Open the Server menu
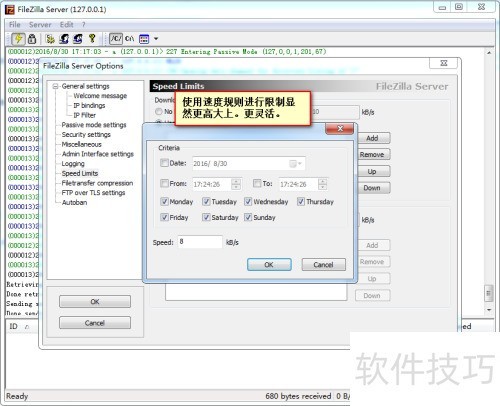 pyautogui.click(x=40, y=25)
